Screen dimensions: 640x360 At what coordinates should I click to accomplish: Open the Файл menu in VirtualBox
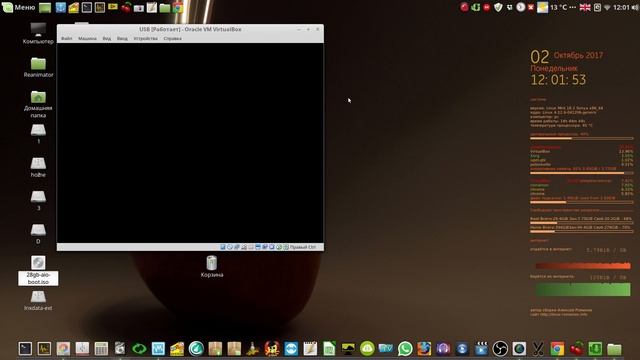pos(67,38)
